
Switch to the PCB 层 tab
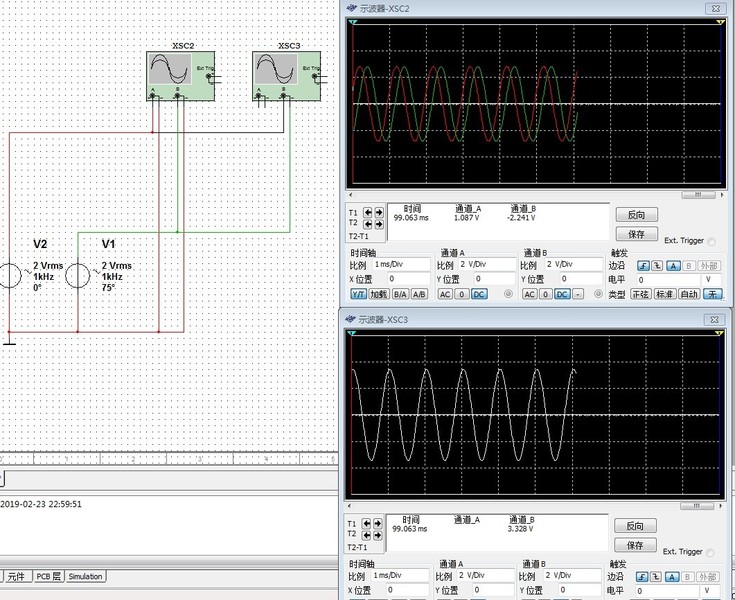(49, 577)
